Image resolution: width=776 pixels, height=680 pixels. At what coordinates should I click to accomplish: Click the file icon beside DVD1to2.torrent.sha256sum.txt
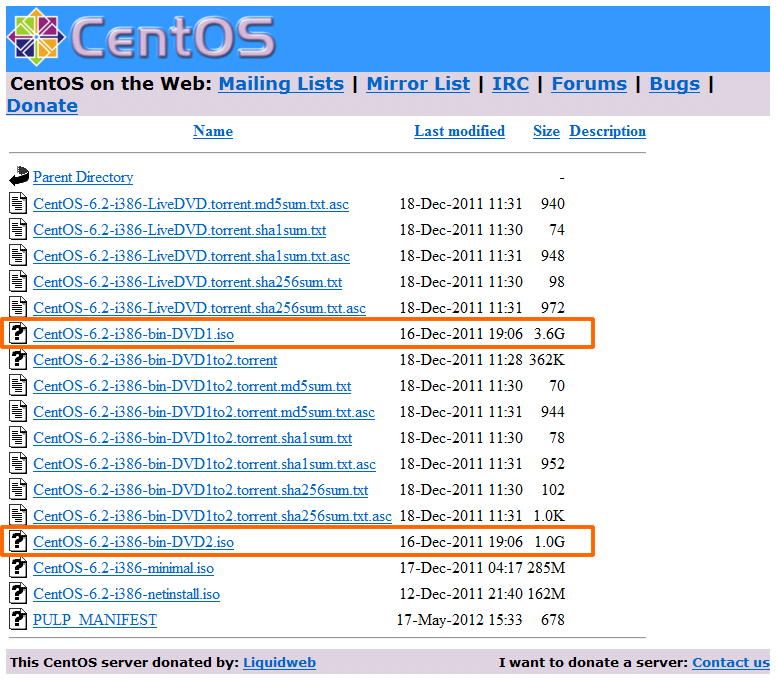pyautogui.click(x=18, y=489)
